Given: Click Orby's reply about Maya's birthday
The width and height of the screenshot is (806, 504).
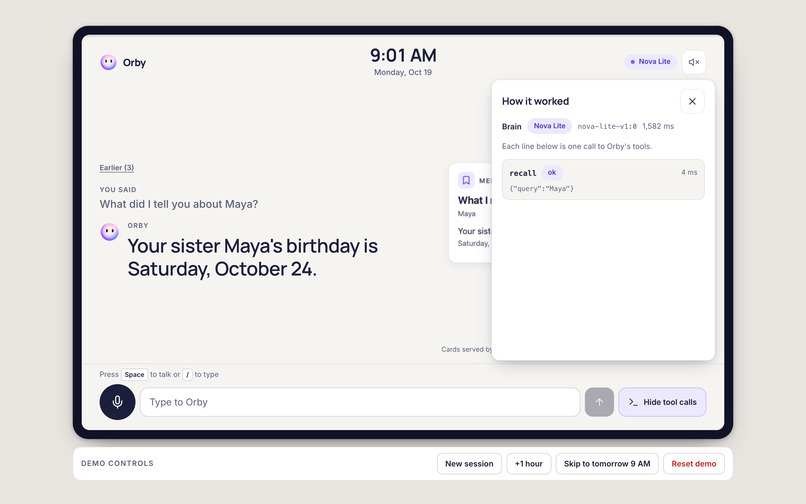Looking at the screenshot, I should pos(252,257).
